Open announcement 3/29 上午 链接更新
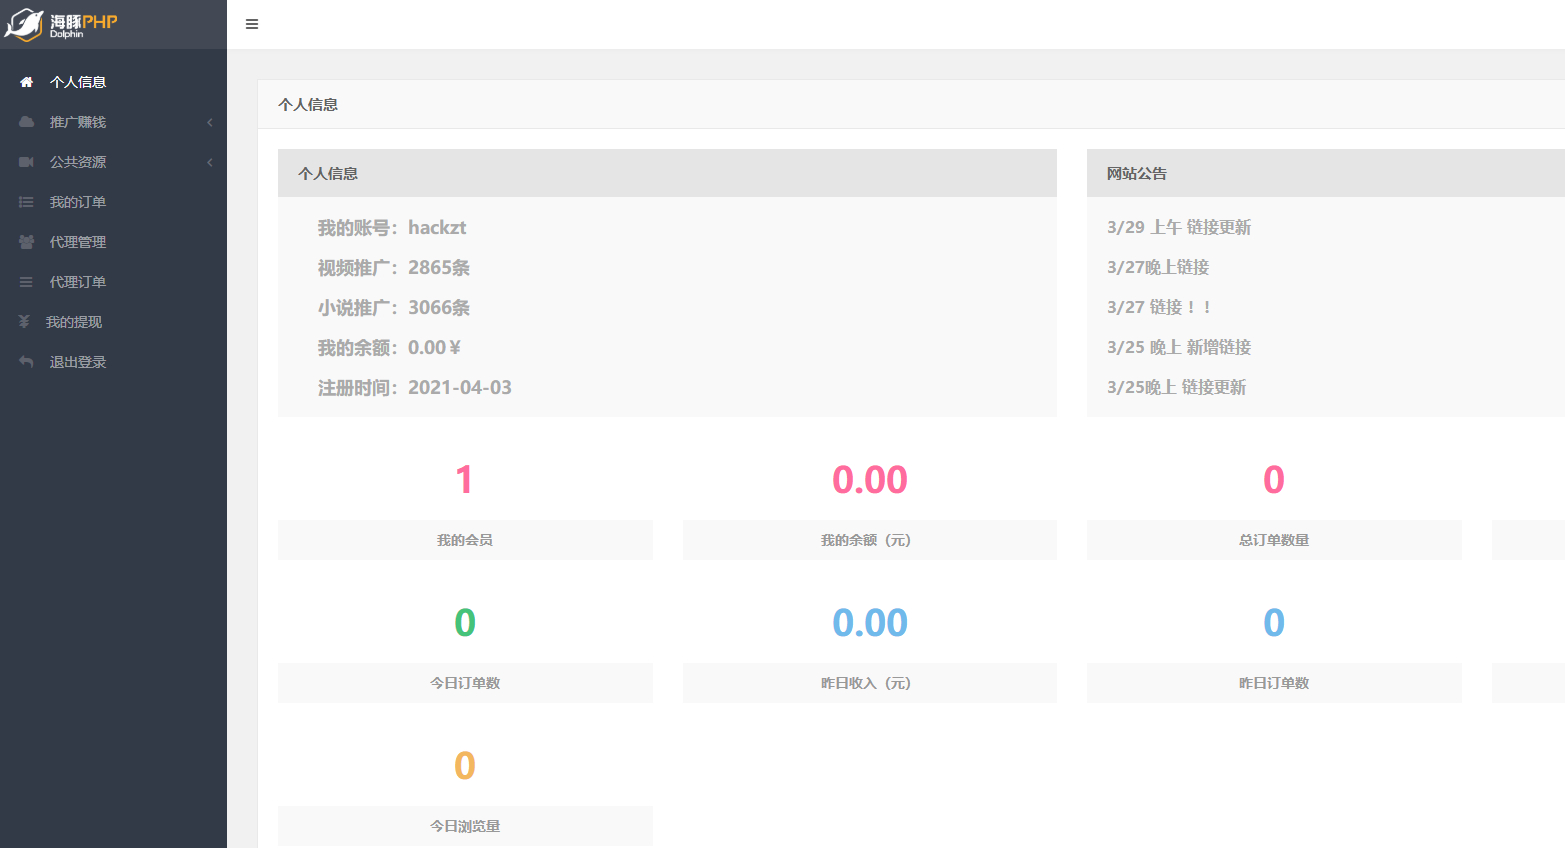Image resolution: width=1565 pixels, height=848 pixels. point(1179,227)
